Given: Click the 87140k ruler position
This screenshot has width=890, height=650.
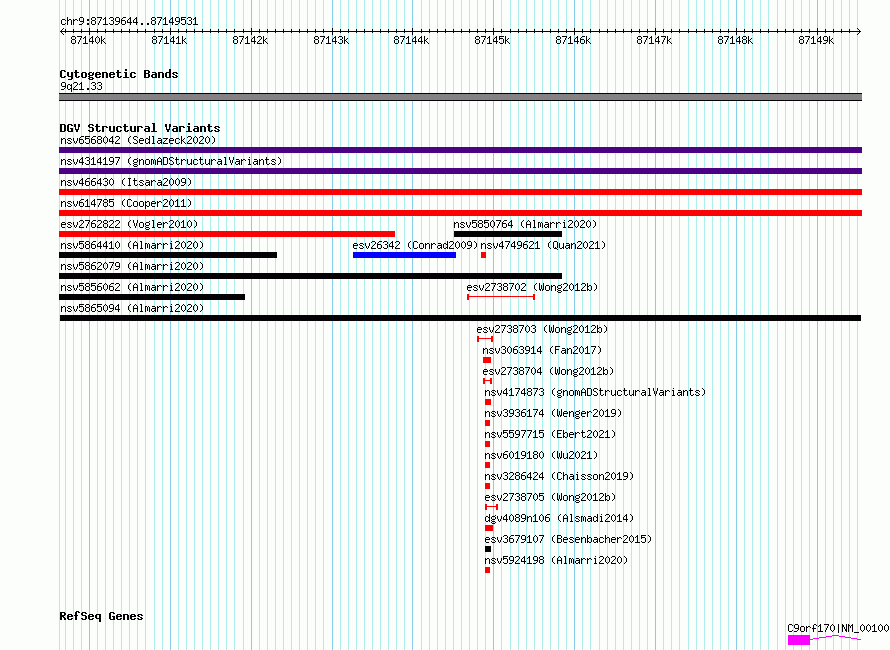Looking at the screenshot, I should (x=88, y=40).
